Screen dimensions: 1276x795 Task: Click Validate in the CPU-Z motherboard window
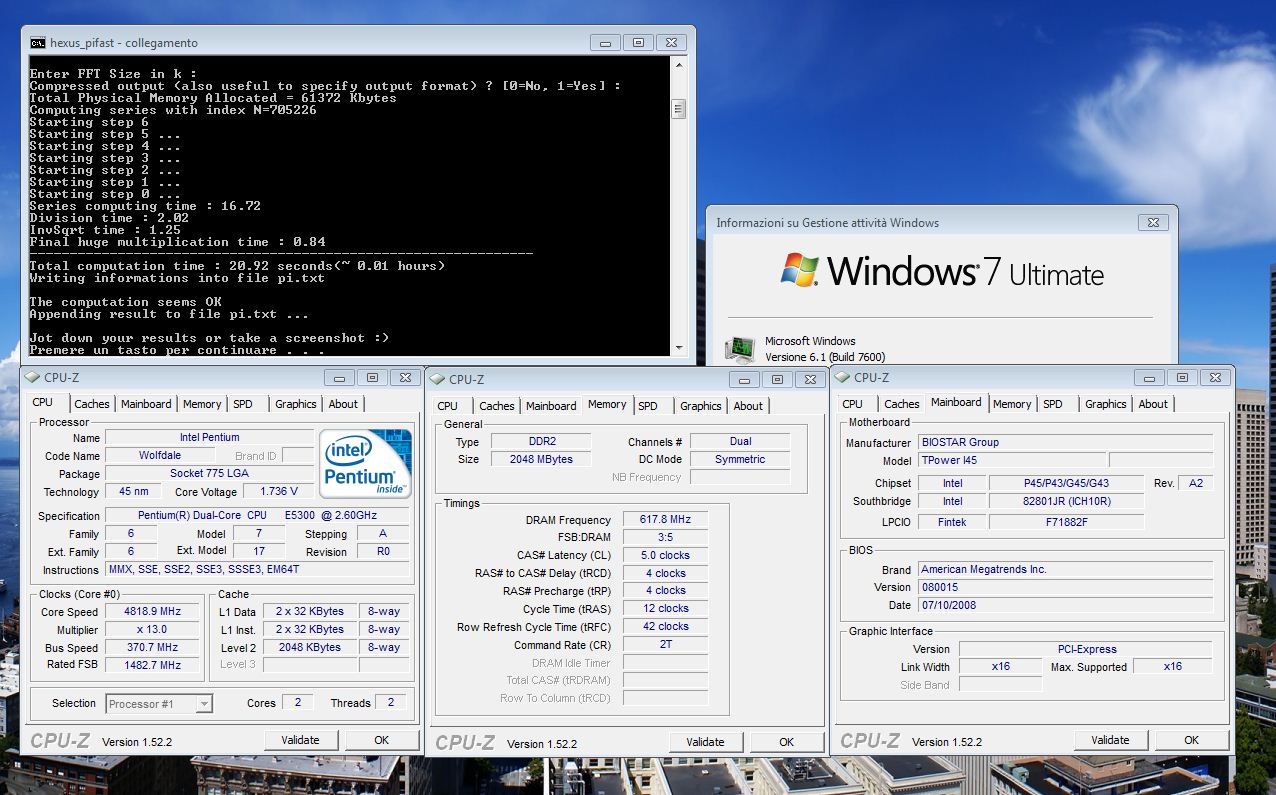pyautogui.click(x=1111, y=740)
